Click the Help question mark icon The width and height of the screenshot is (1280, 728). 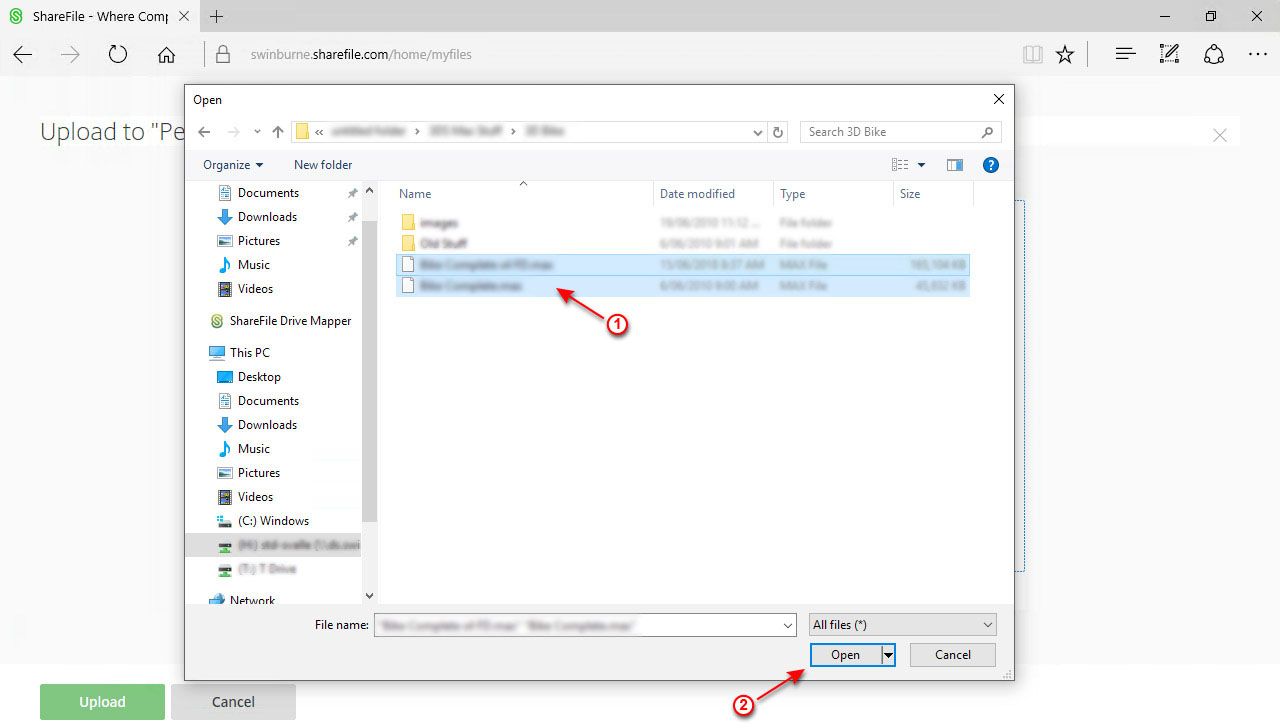coord(990,165)
